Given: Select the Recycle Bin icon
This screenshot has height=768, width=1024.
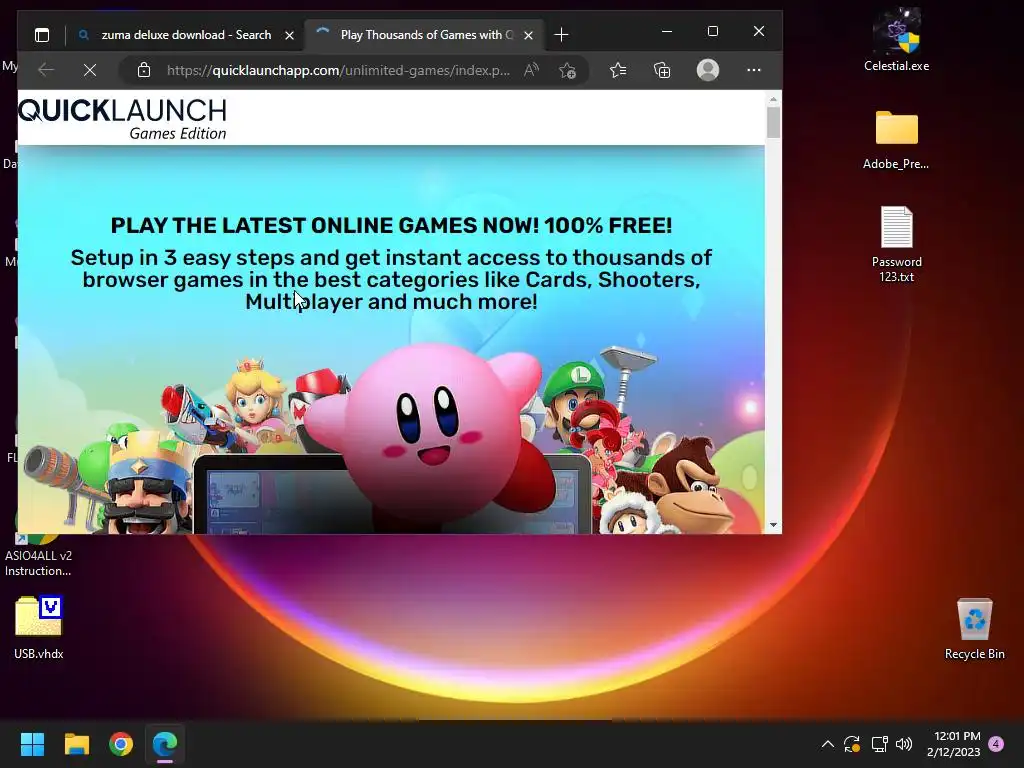Looking at the screenshot, I should (x=974, y=629).
